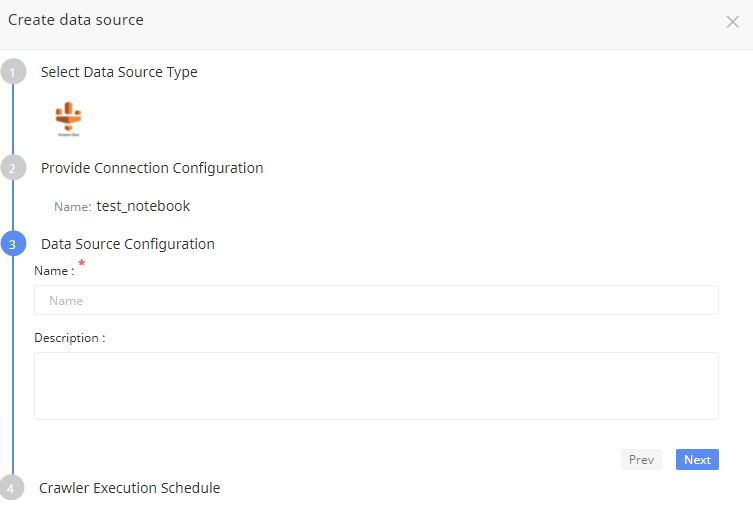Click inside the Description text area

coord(376,386)
